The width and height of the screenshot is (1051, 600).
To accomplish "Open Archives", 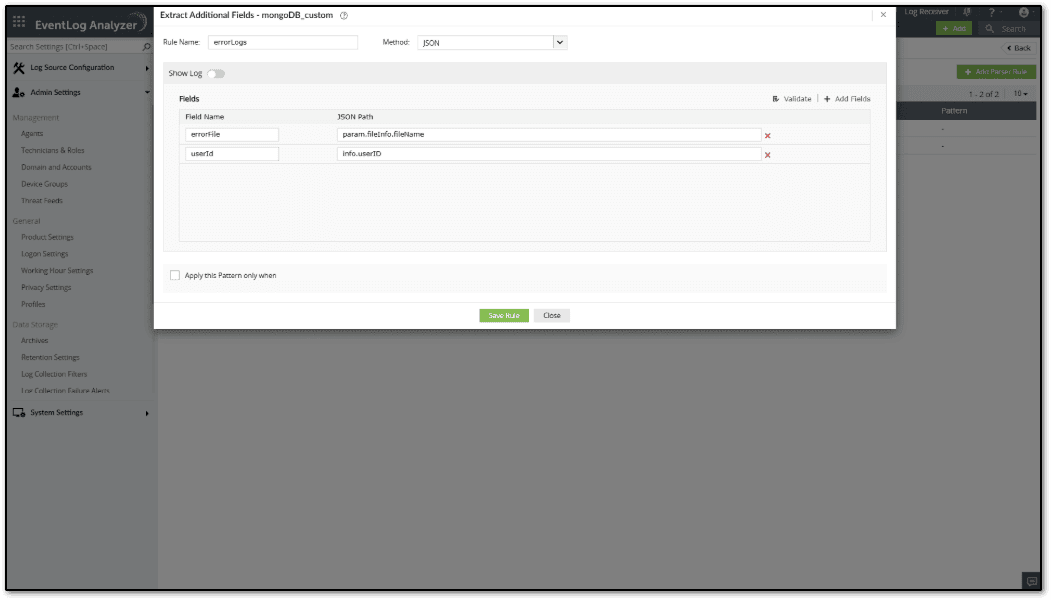I will pyautogui.click(x=34, y=341).
